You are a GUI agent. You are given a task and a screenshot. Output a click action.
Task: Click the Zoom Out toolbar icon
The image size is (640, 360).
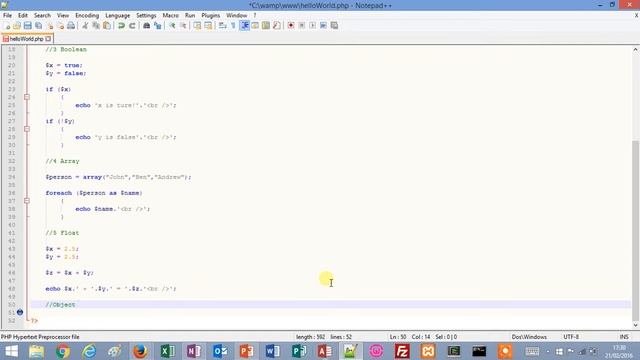[x=183, y=26]
